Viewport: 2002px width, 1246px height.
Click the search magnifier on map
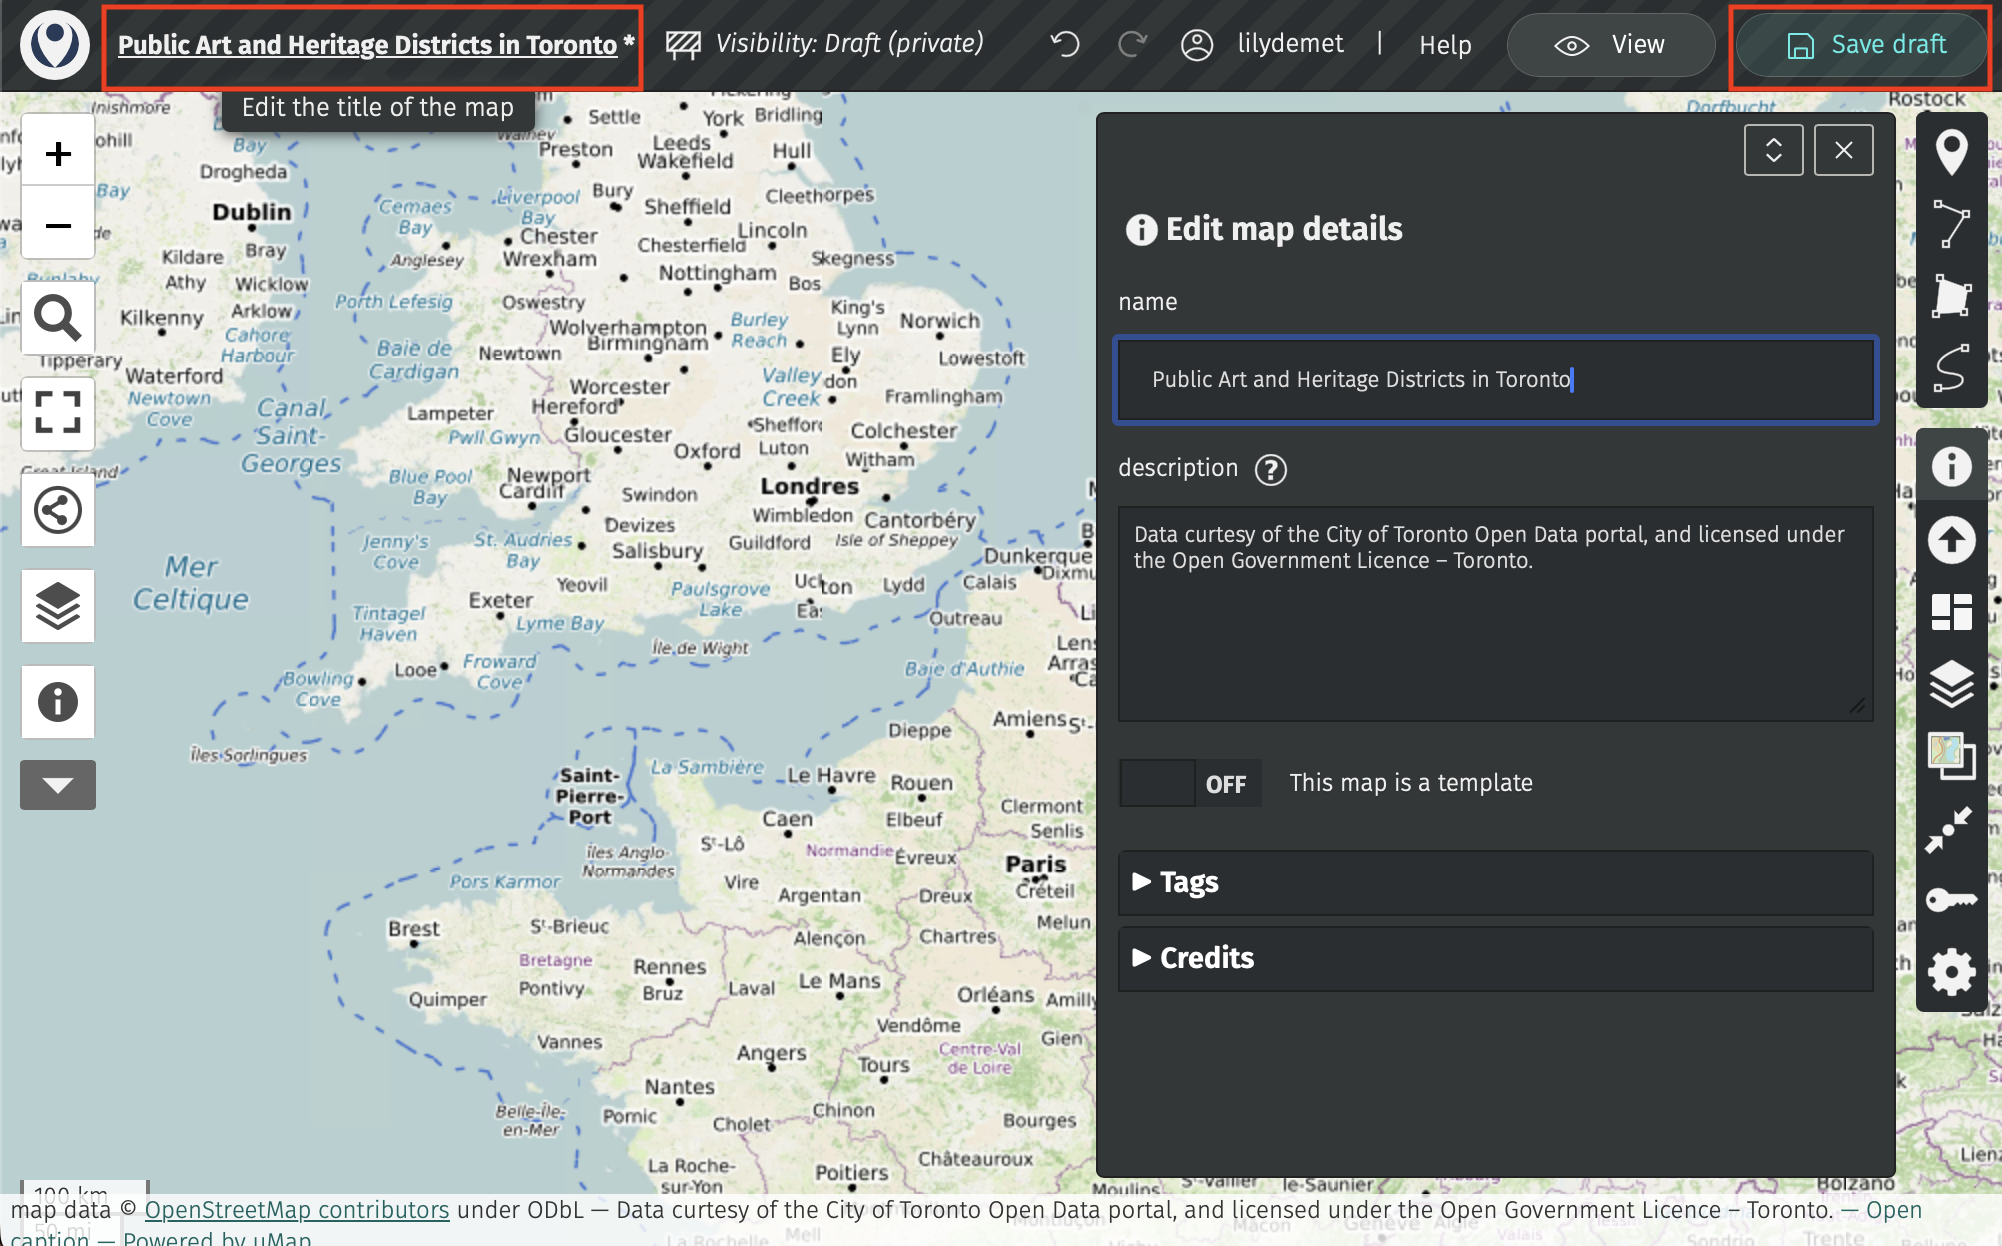pos(58,319)
